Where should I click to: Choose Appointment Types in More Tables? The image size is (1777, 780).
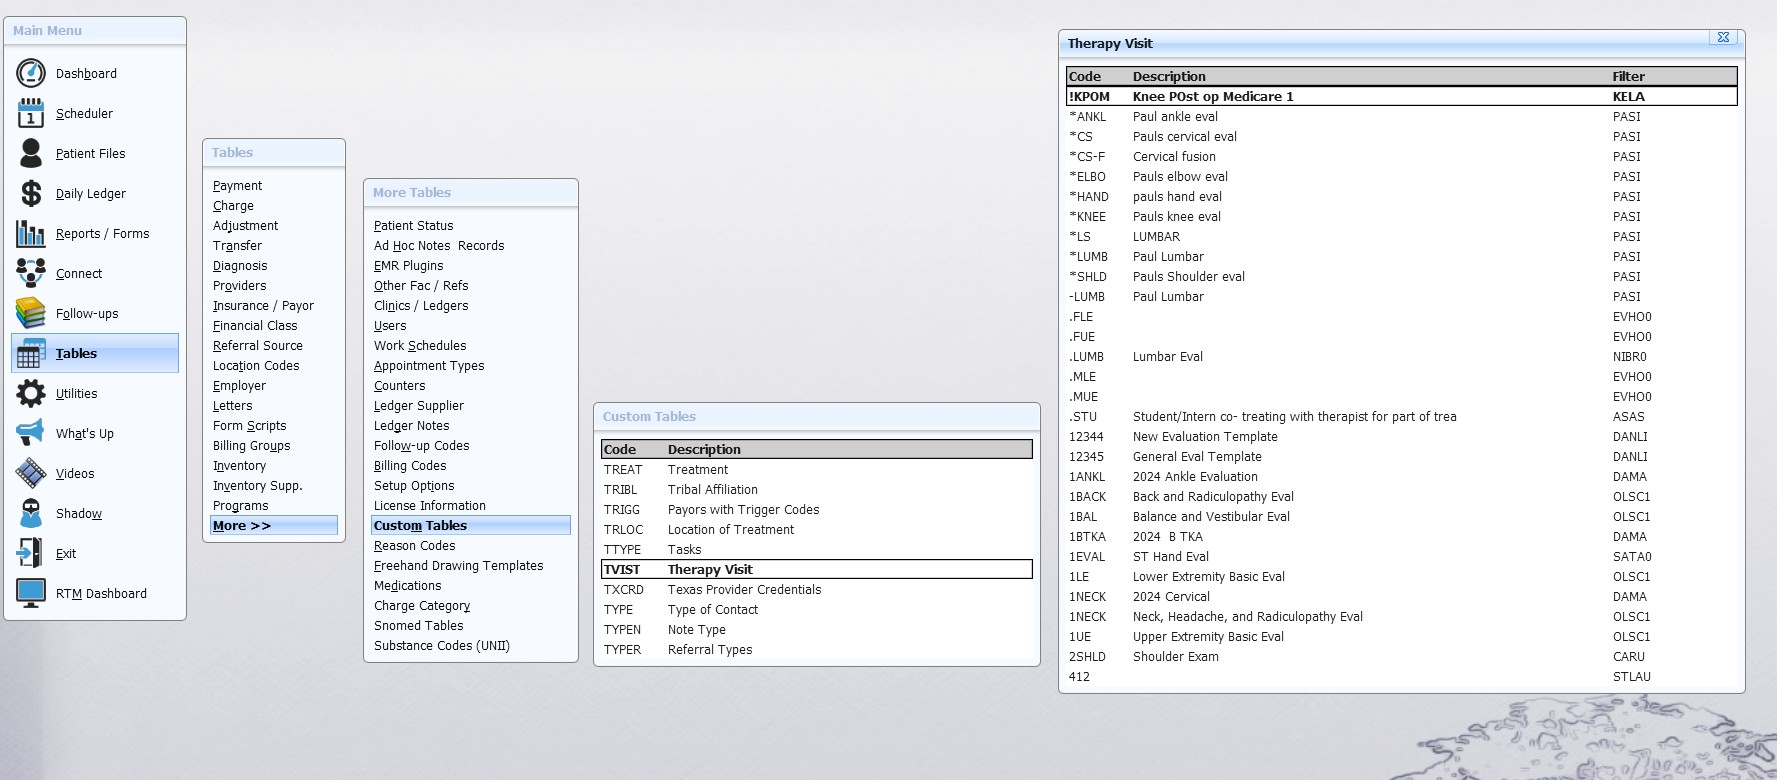(x=429, y=366)
